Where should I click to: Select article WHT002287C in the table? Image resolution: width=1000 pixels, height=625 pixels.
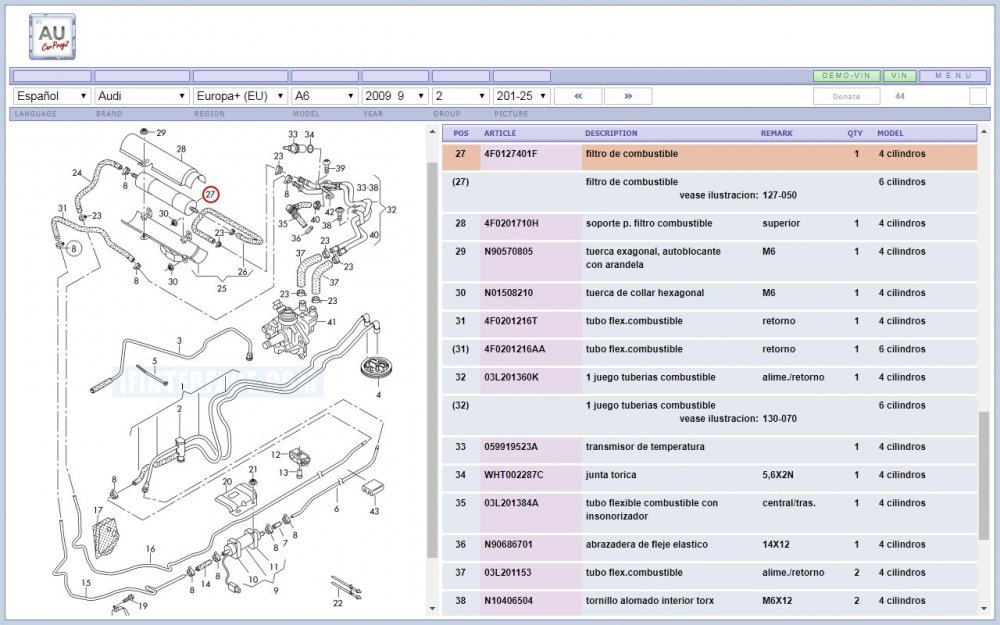pyautogui.click(x=513, y=474)
